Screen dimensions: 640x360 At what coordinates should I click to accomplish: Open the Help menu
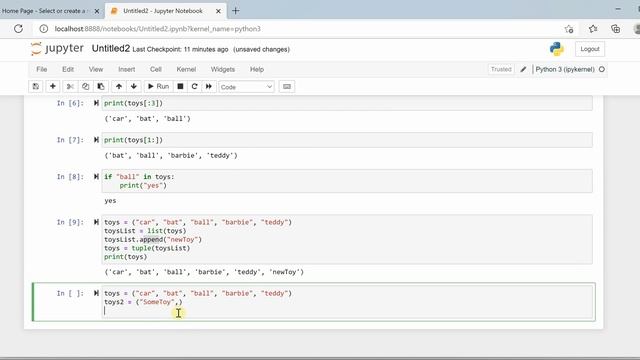(x=257, y=69)
